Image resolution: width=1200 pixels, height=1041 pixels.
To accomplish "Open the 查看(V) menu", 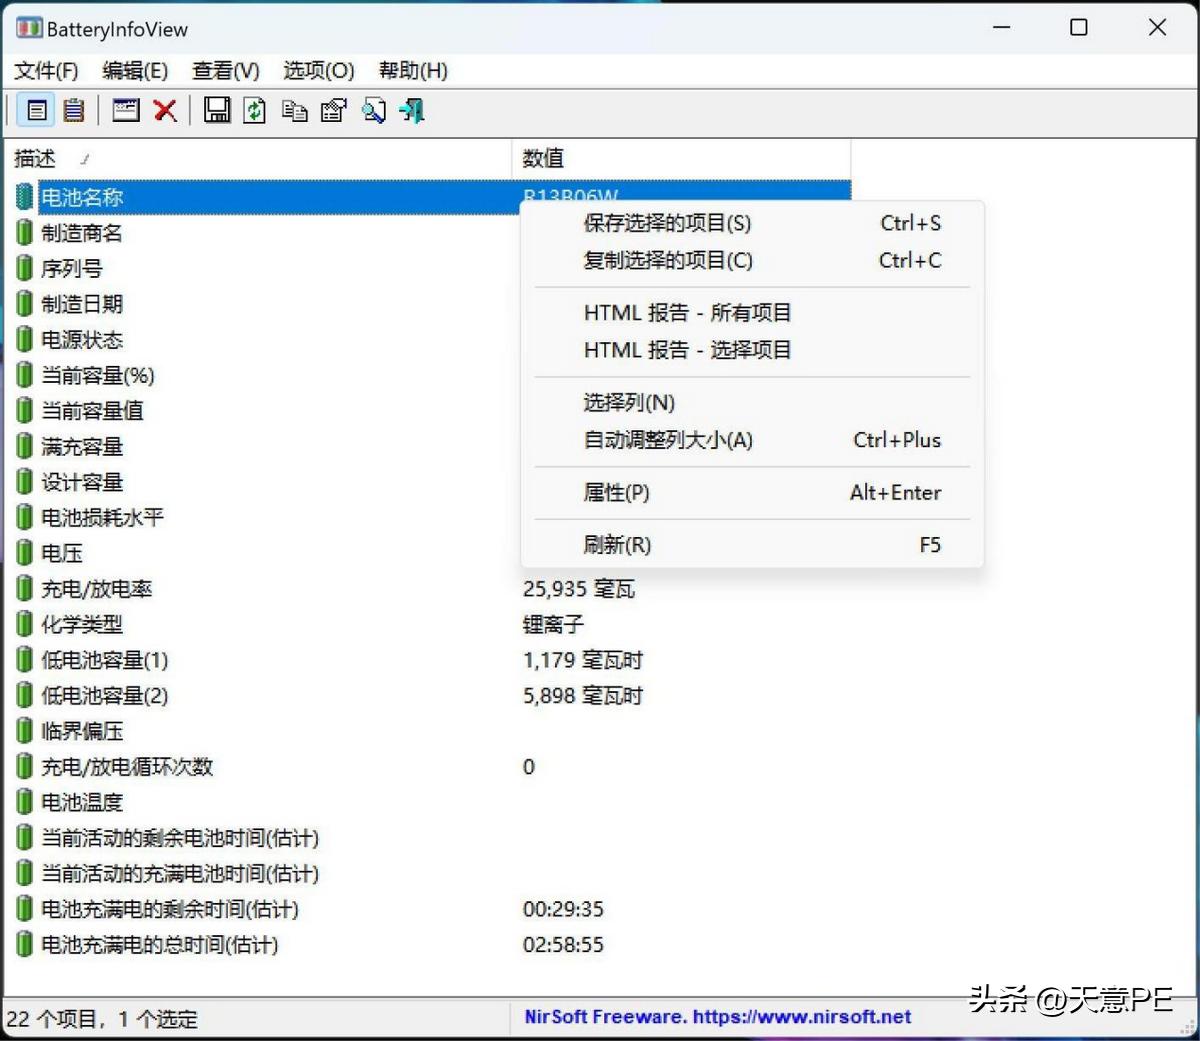I will point(225,70).
